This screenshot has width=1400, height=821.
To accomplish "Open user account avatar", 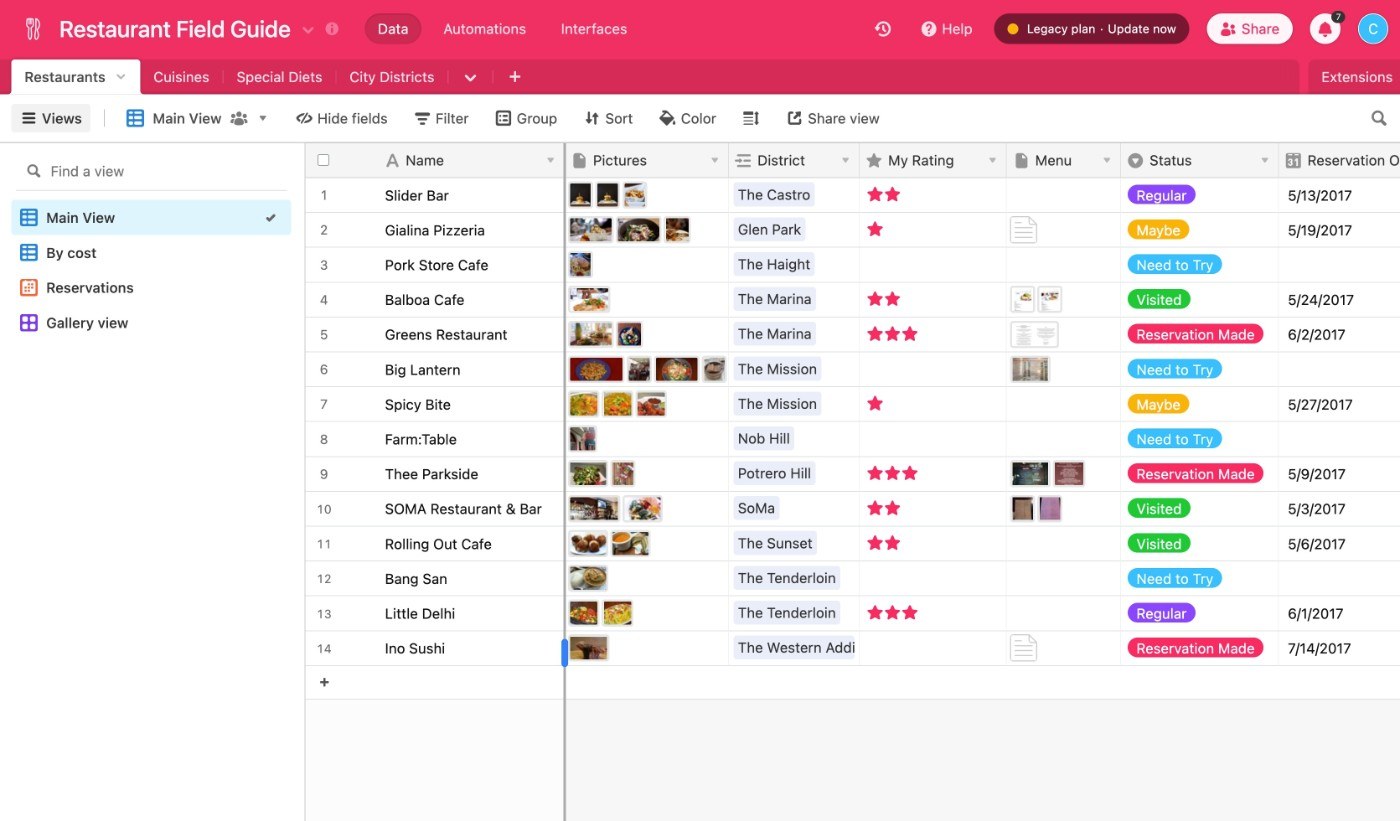I will [1373, 29].
